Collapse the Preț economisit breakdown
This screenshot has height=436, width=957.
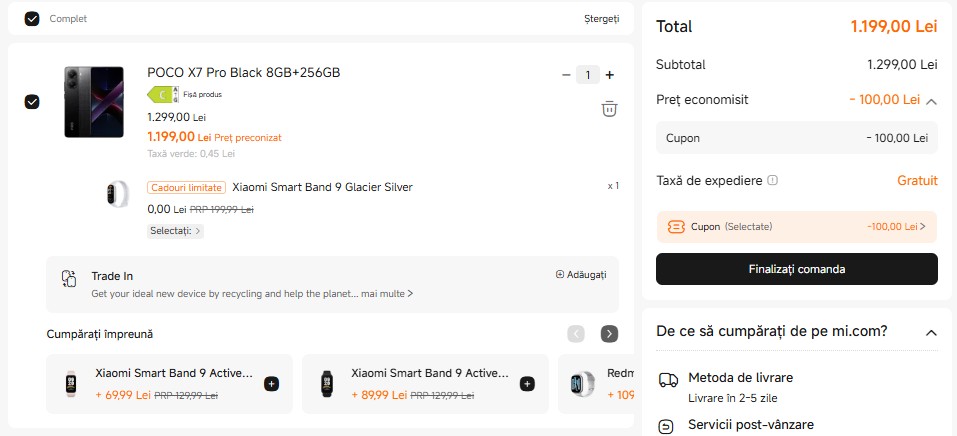click(x=931, y=101)
